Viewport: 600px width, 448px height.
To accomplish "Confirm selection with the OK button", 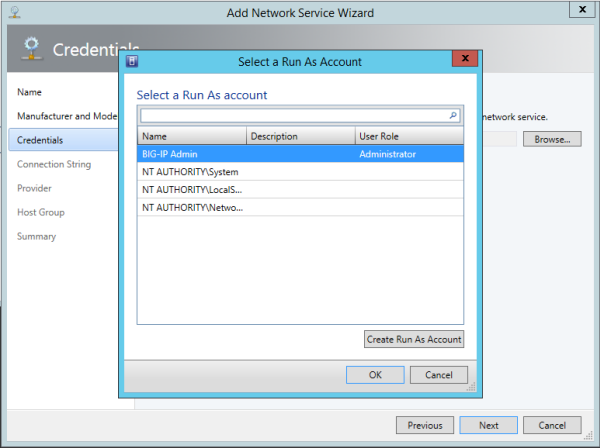I will click(374, 375).
